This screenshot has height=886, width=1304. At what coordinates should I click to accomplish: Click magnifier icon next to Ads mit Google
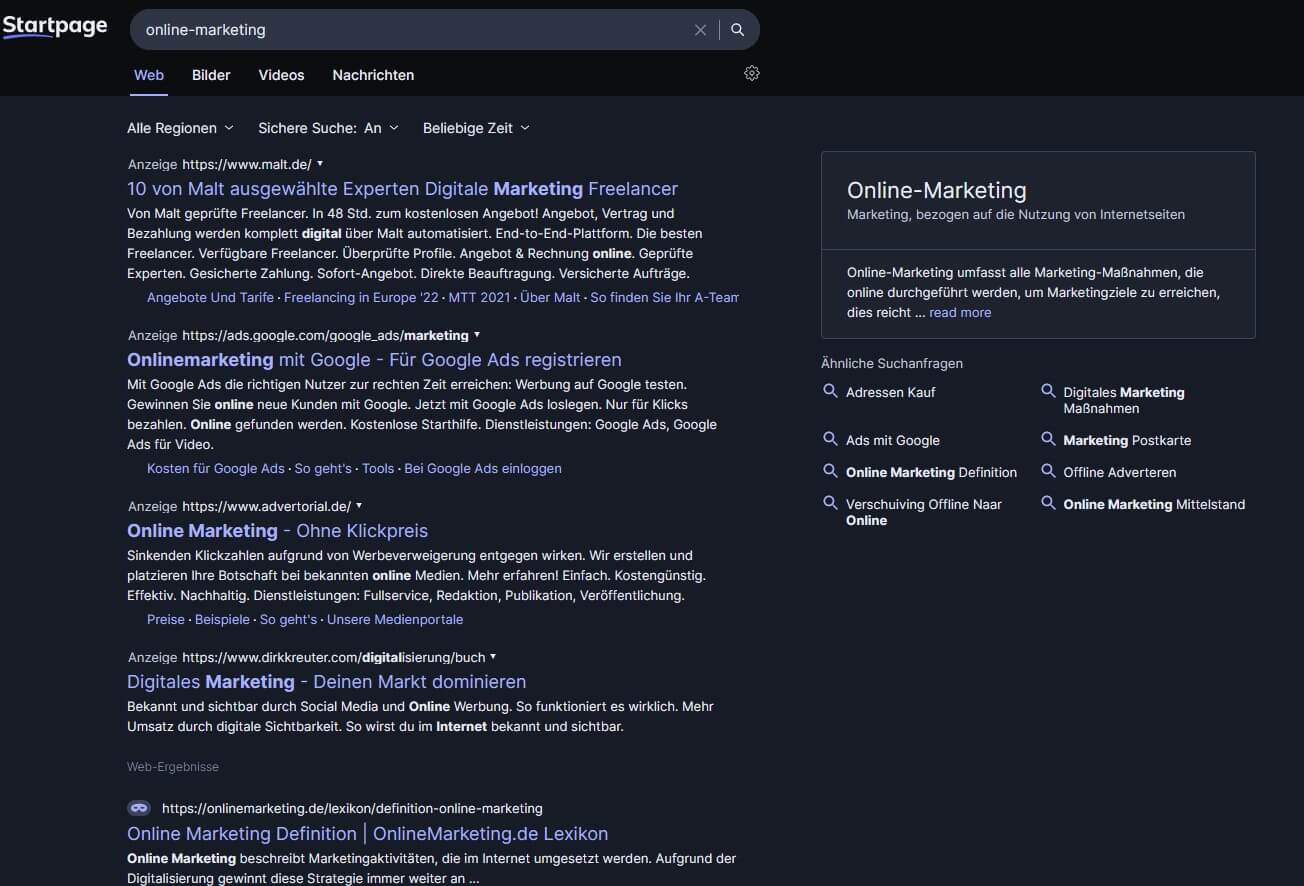[x=830, y=439]
